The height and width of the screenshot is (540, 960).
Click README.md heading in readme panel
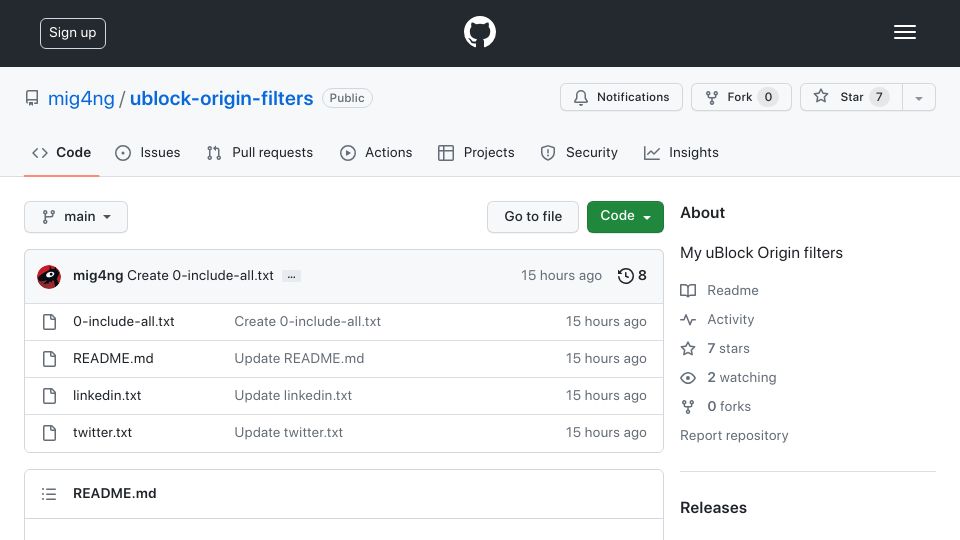pyautogui.click(x=114, y=493)
